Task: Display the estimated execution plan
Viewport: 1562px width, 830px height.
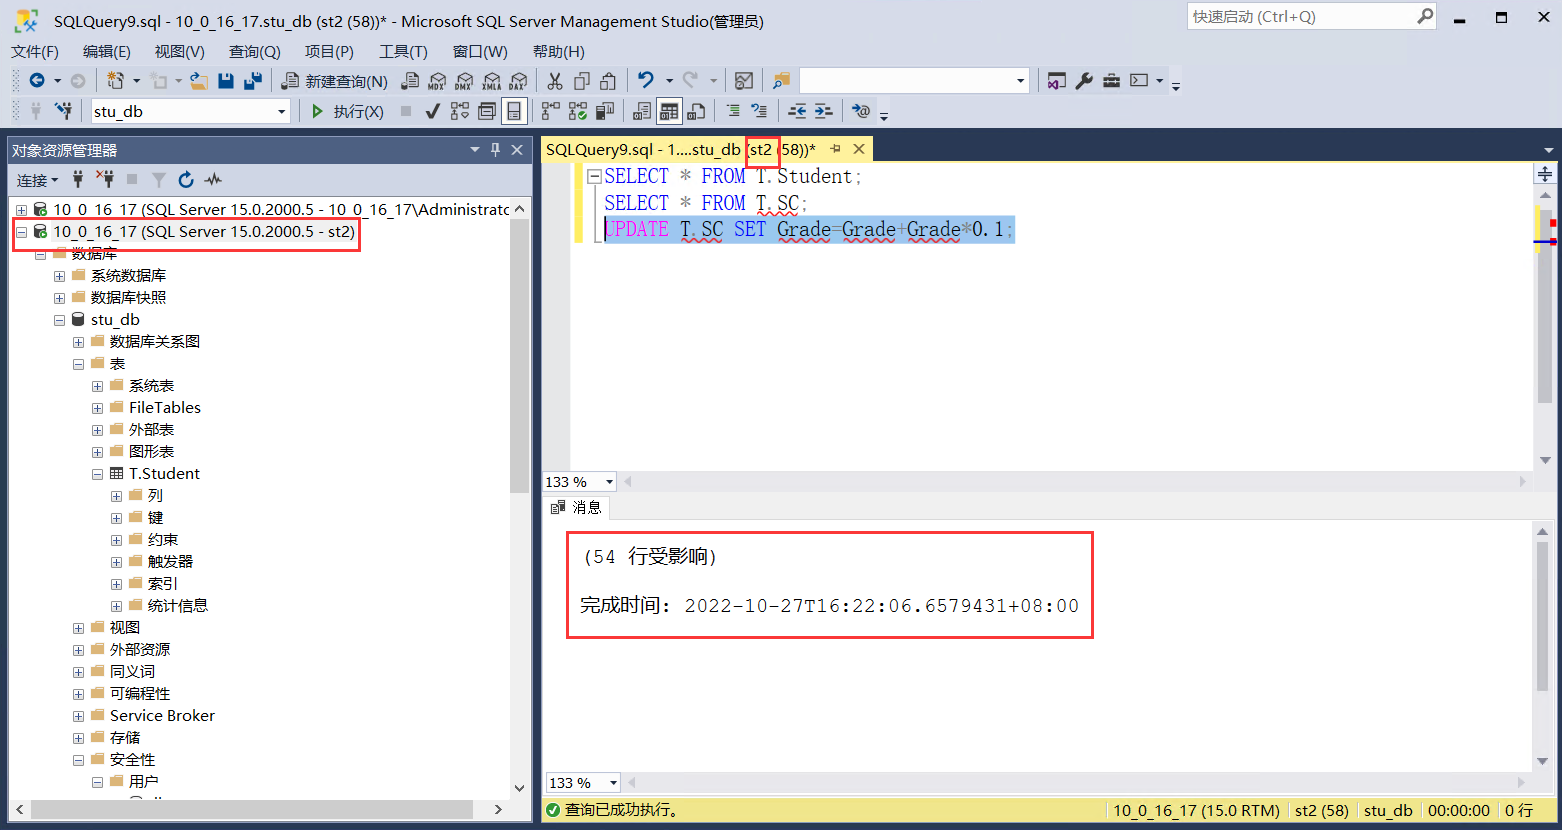Action: [460, 111]
